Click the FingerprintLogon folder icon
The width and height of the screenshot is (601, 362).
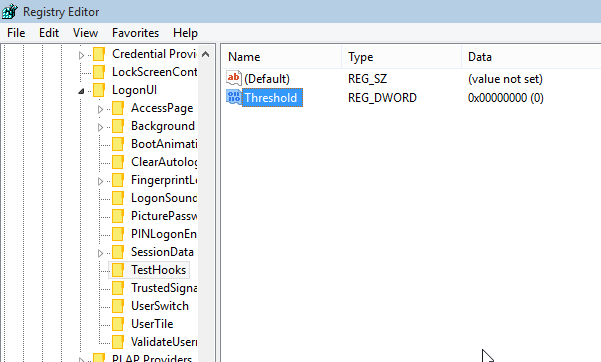pyautogui.click(x=118, y=180)
